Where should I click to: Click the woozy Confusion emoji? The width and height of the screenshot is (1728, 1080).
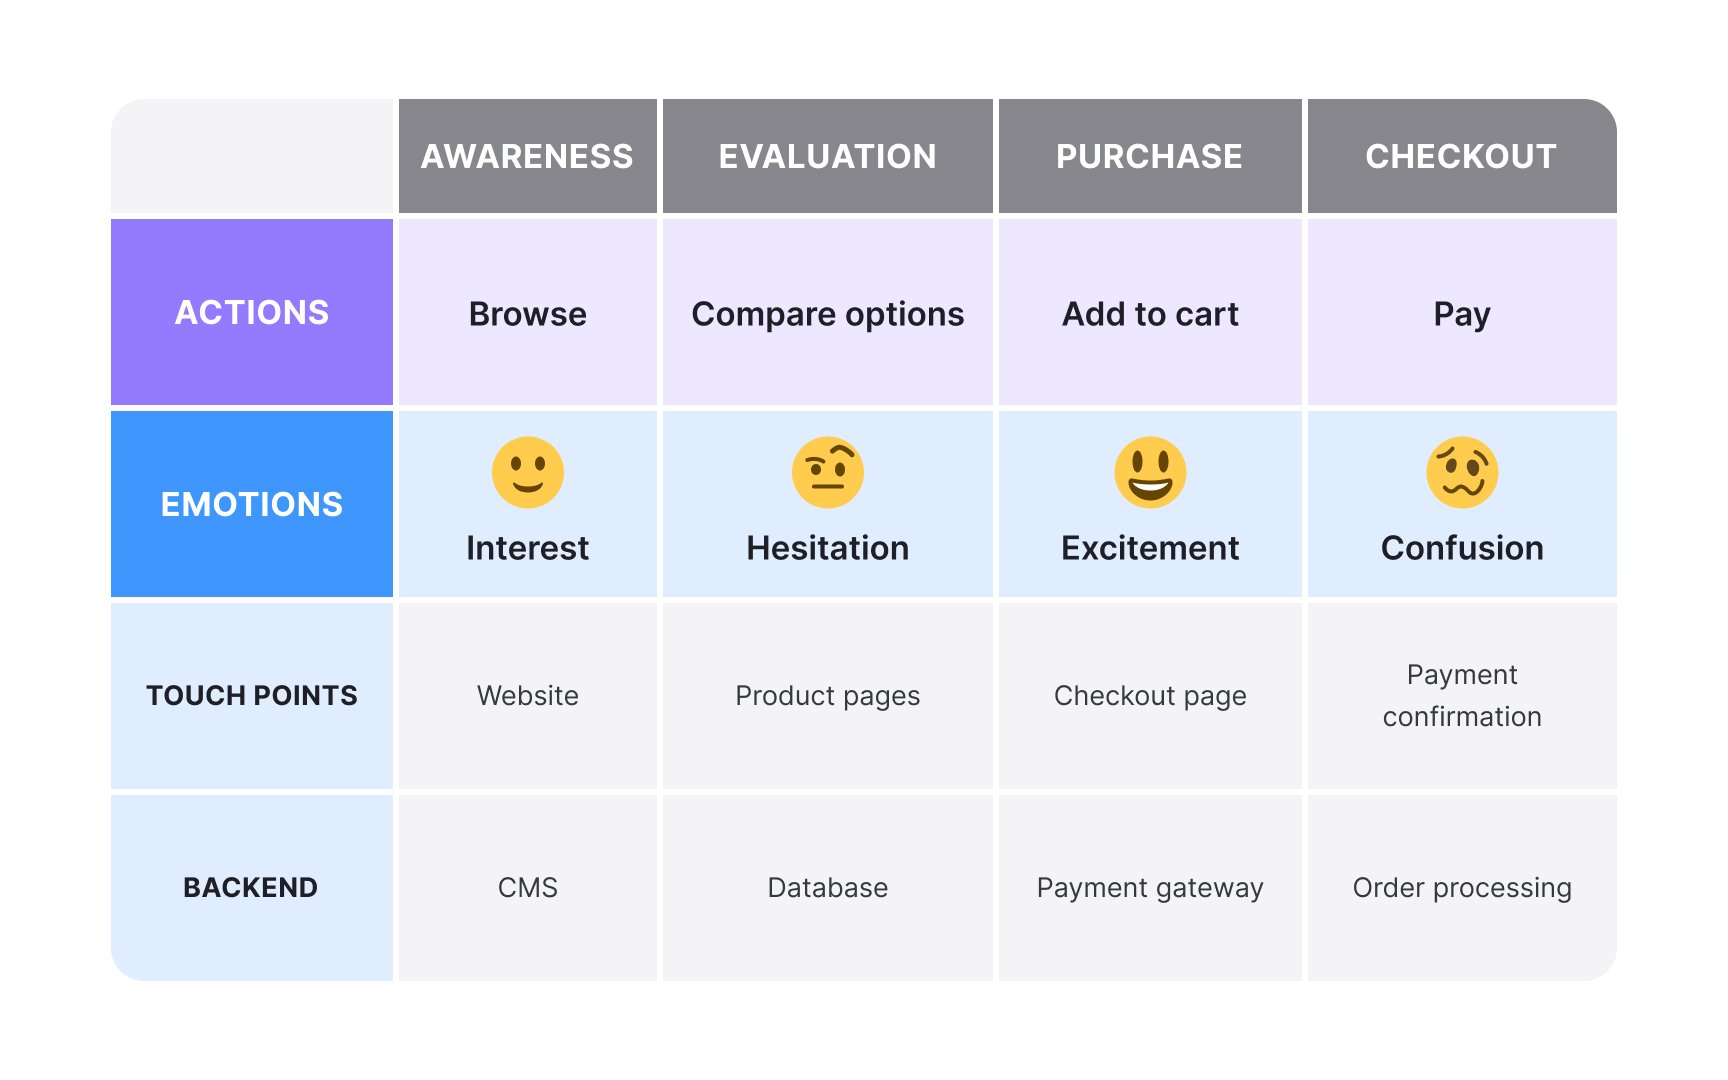click(x=1462, y=472)
